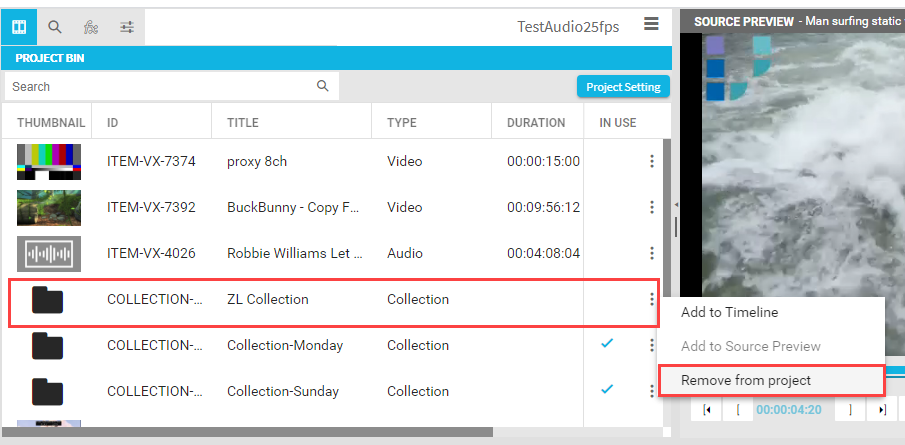The width and height of the screenshot is (905, 445).
Task: Set mark out bracket button
Action: (x=851, y=409)
